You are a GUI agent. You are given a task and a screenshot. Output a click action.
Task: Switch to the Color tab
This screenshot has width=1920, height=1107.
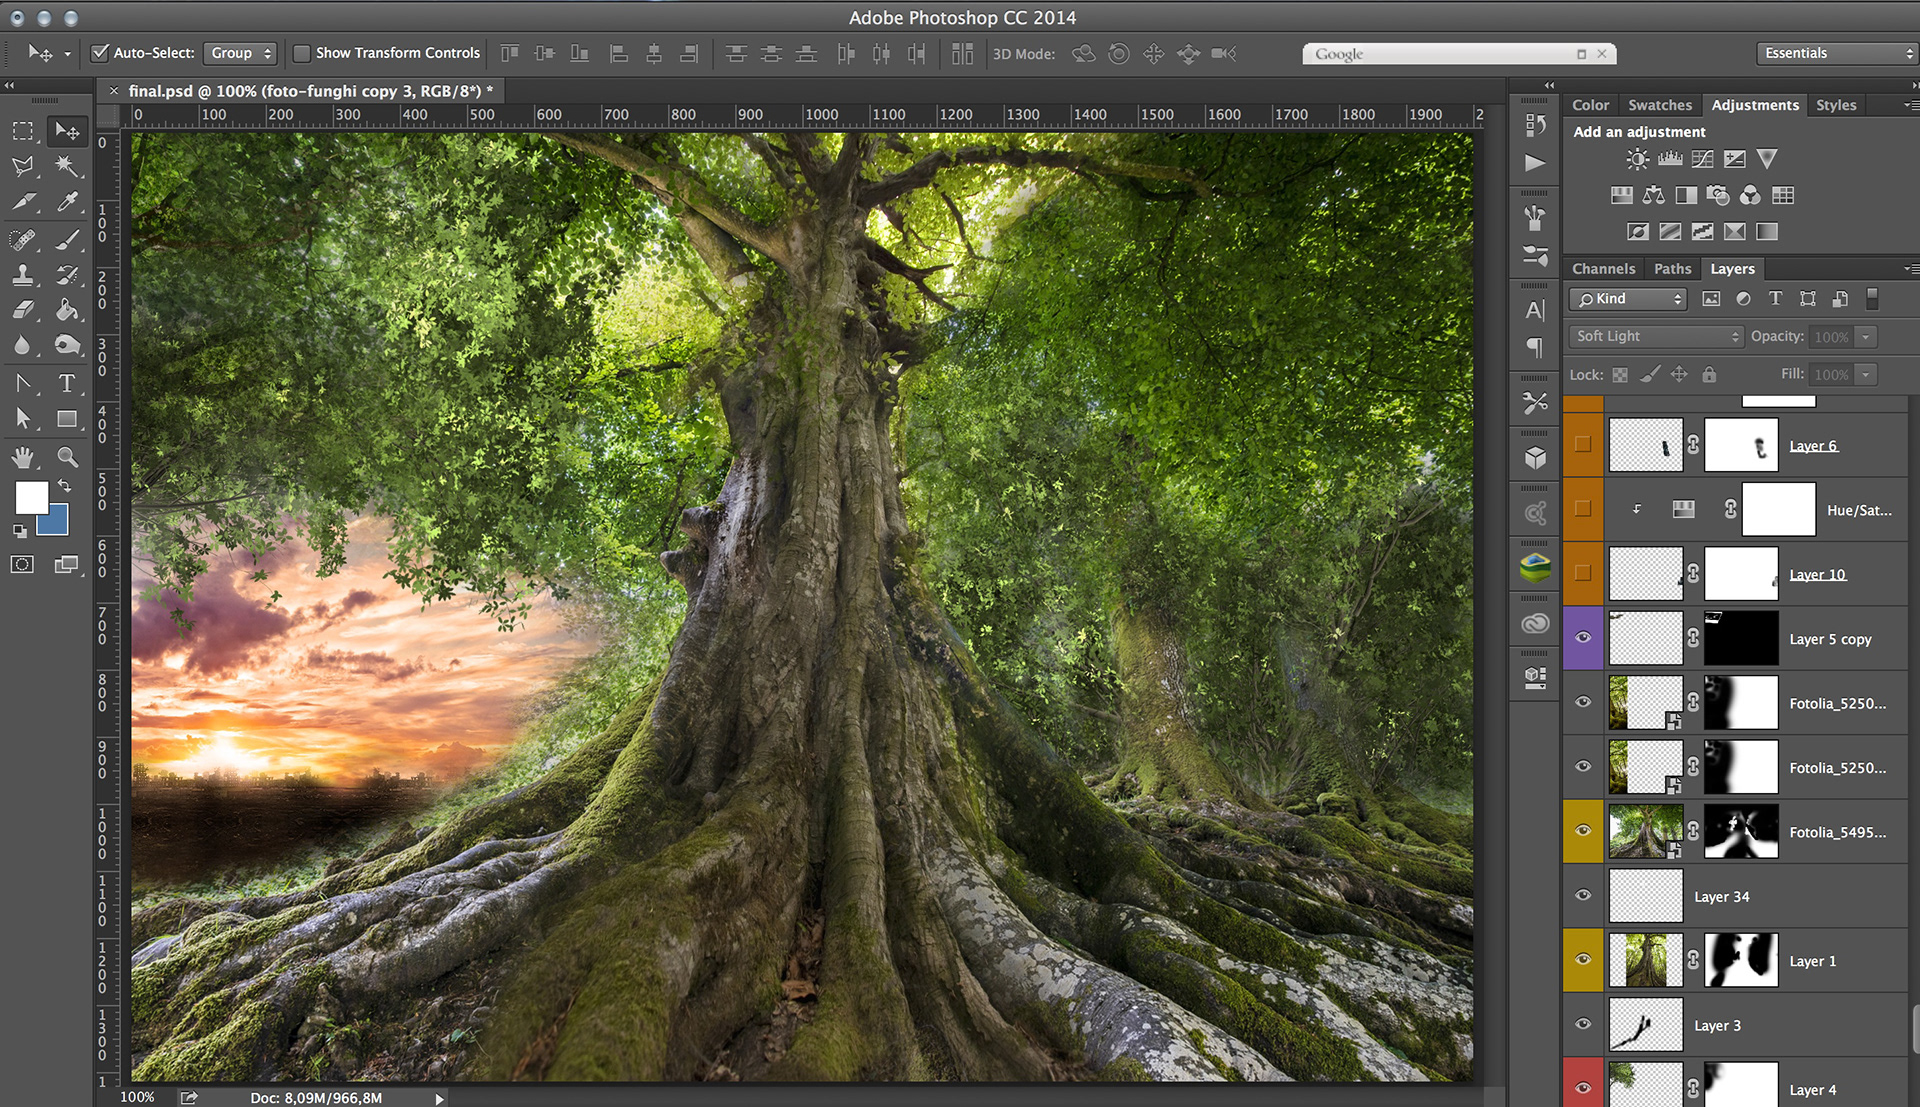(1590, 105)
